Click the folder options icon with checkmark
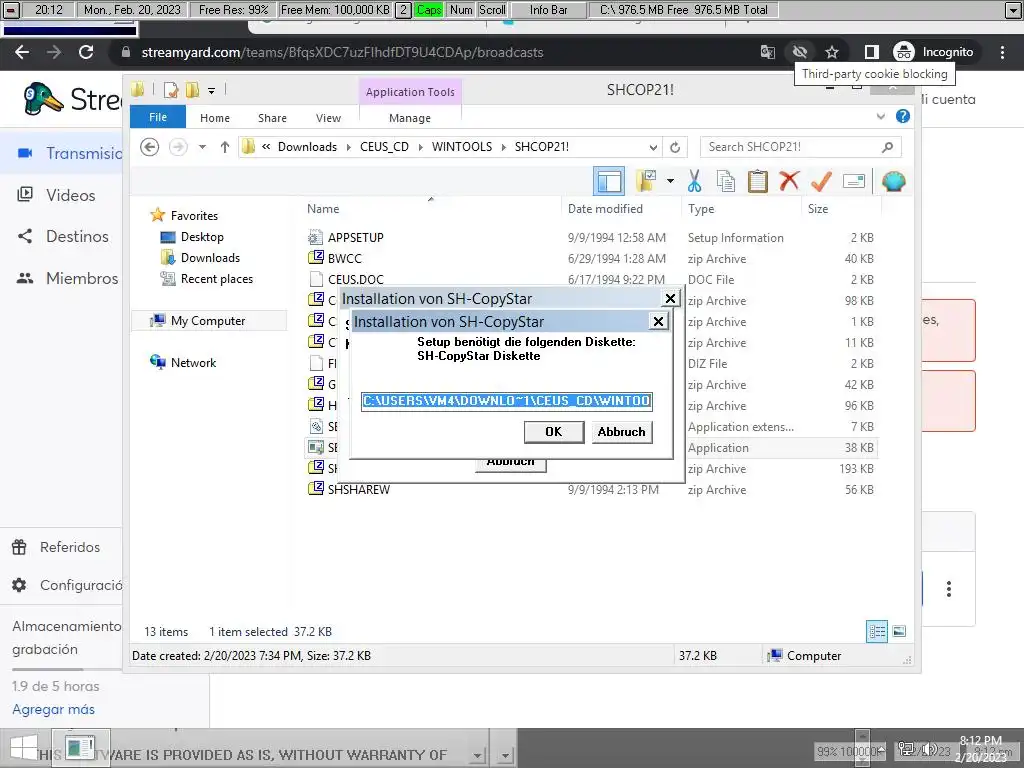1024x768 pixels. (646, 181)
